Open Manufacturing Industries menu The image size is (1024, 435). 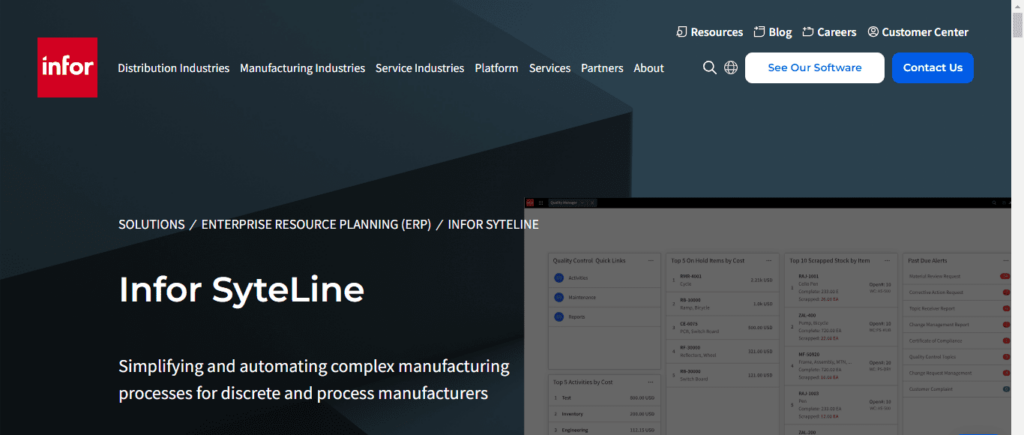point(302,68)
